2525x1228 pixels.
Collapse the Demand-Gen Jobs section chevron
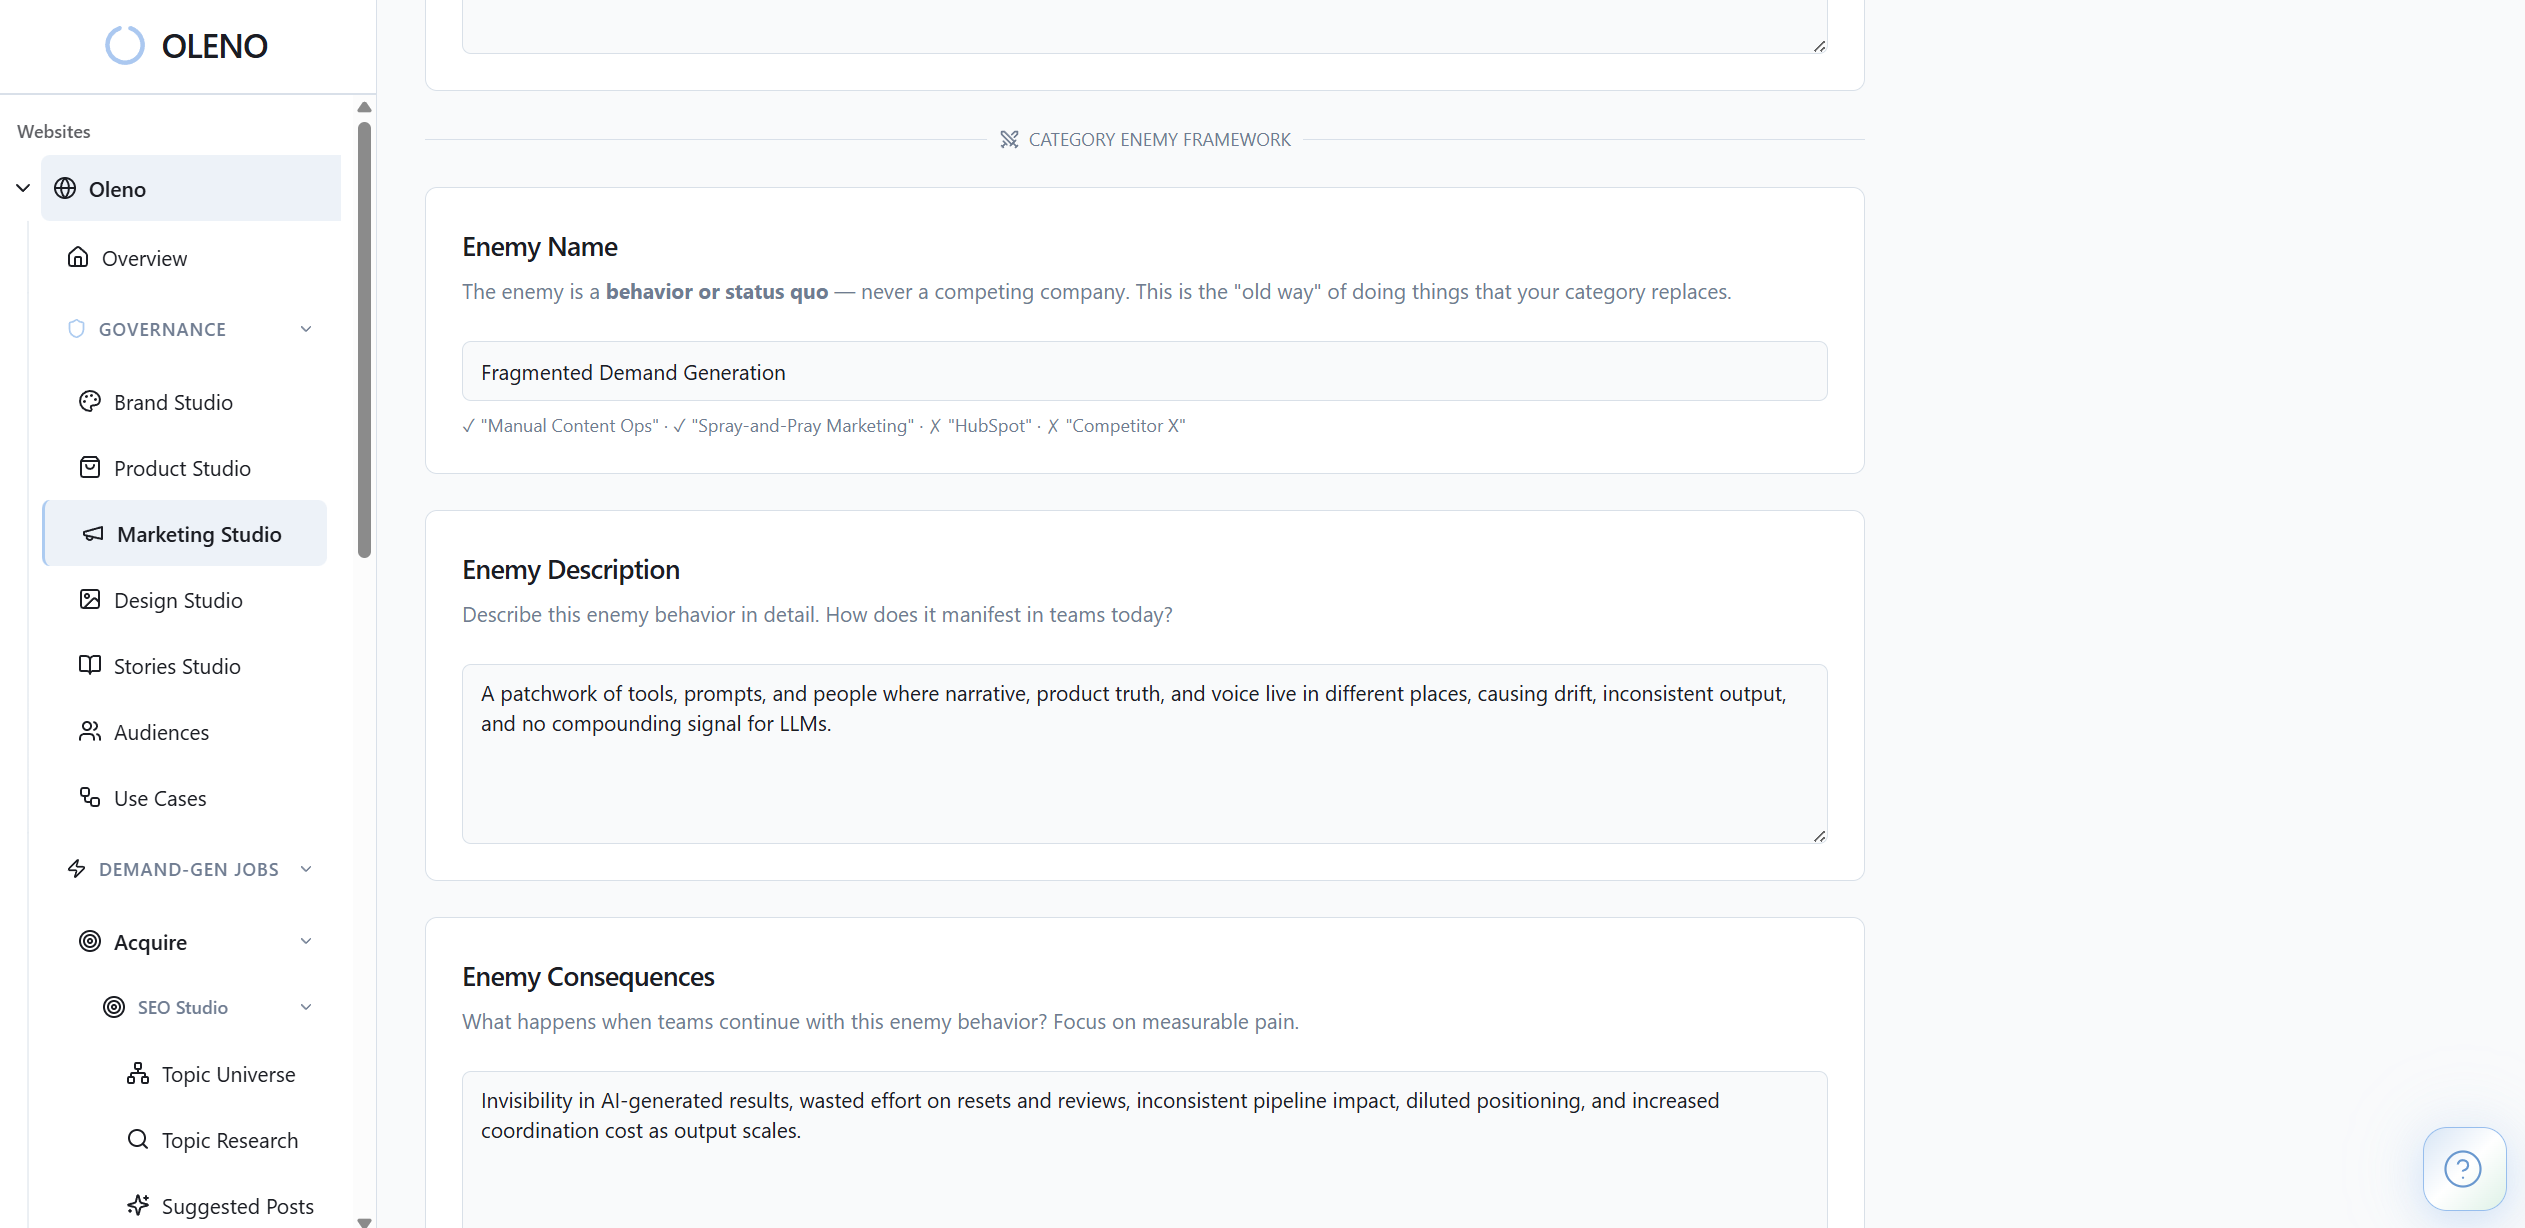point(306,869)
